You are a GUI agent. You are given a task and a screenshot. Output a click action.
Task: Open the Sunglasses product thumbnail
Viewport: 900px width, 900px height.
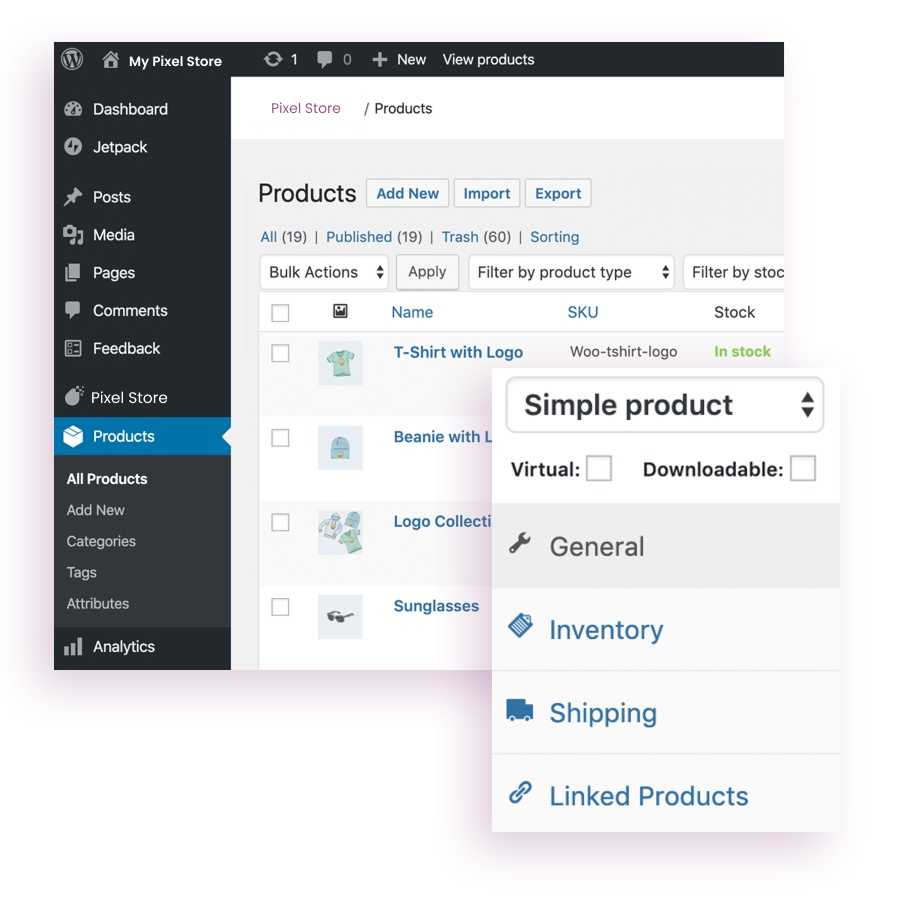tap(340, 617)
